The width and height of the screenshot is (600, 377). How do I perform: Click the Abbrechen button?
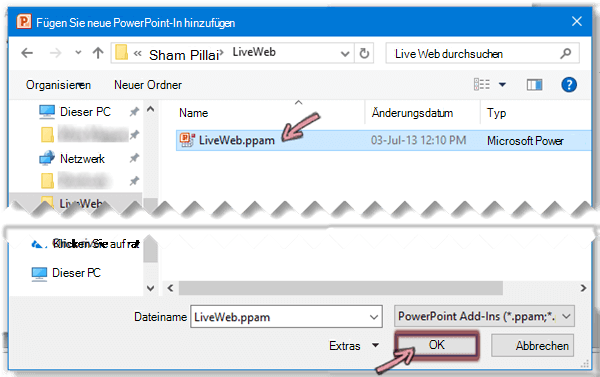pos(532,346)
